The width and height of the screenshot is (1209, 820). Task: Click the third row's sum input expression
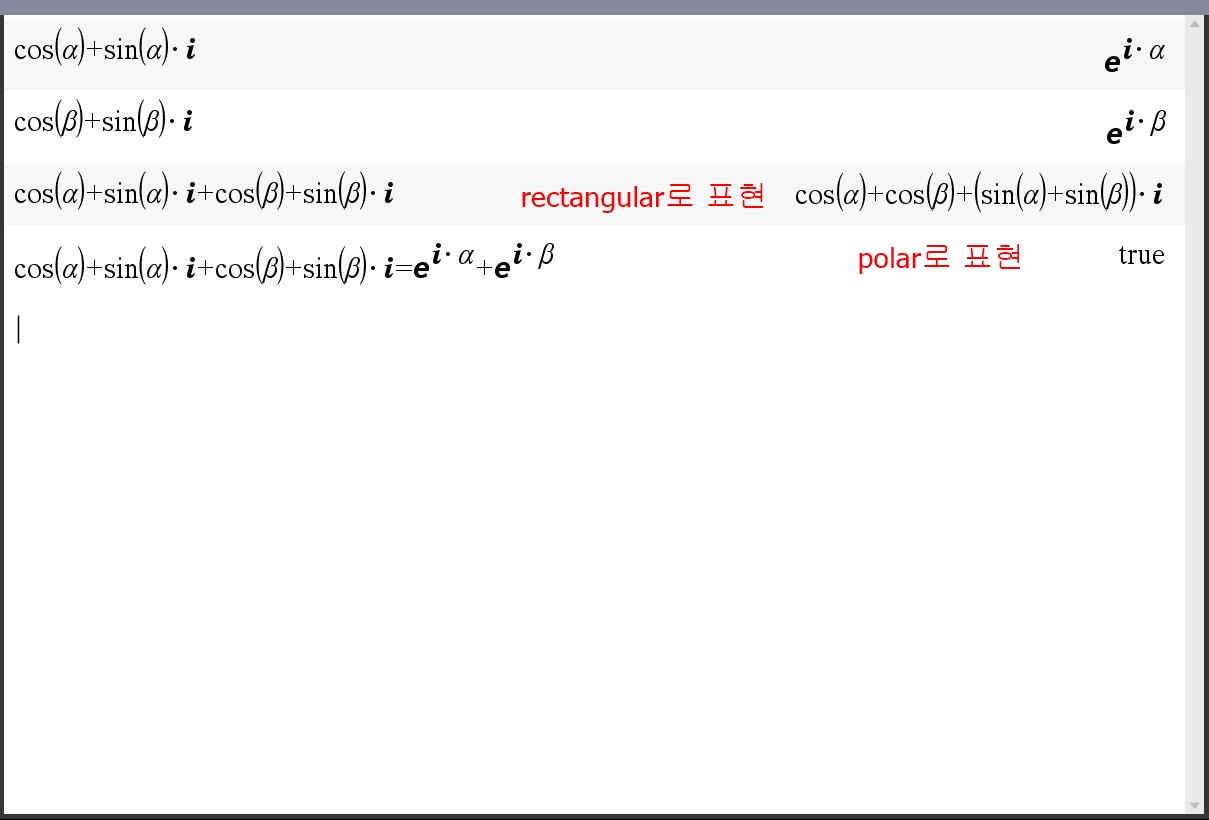point(204,194)
